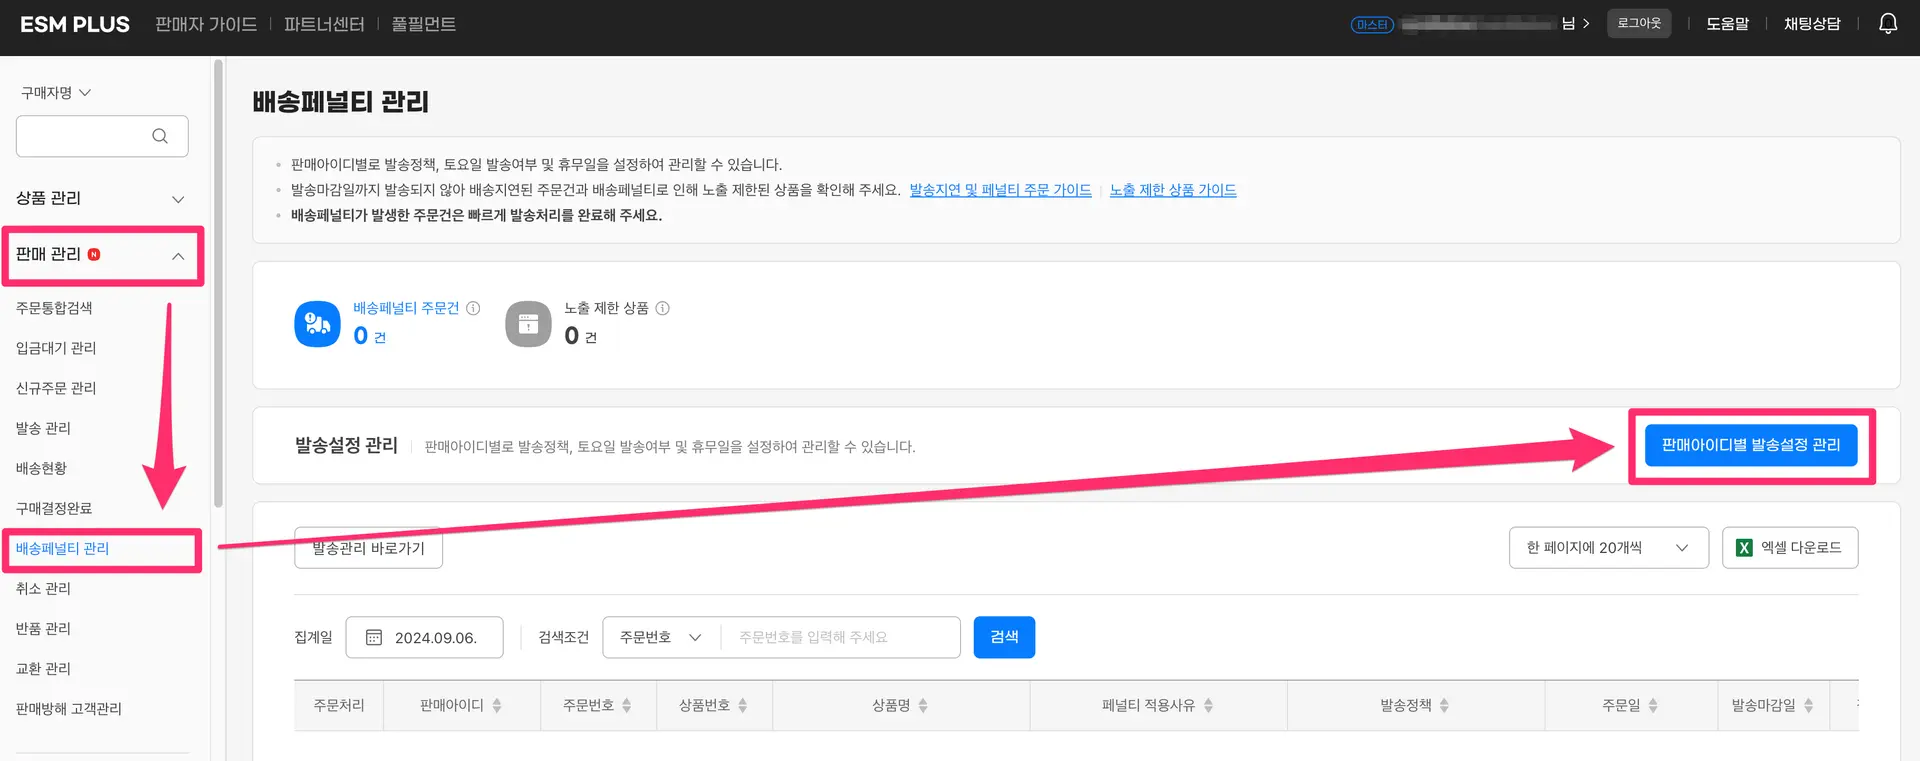Click the 집계일 date field 2024.09.06.

click(x=424, y=637)
